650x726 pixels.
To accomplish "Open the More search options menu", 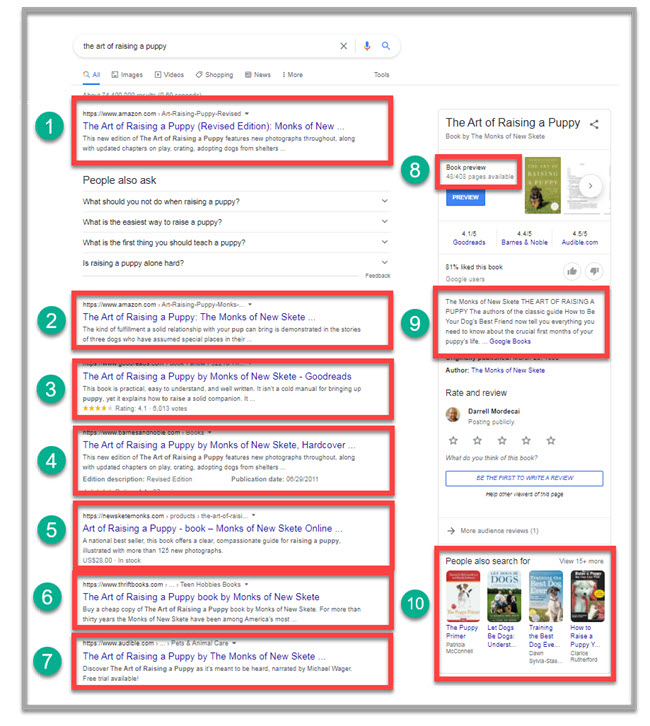I will [293, 75].
